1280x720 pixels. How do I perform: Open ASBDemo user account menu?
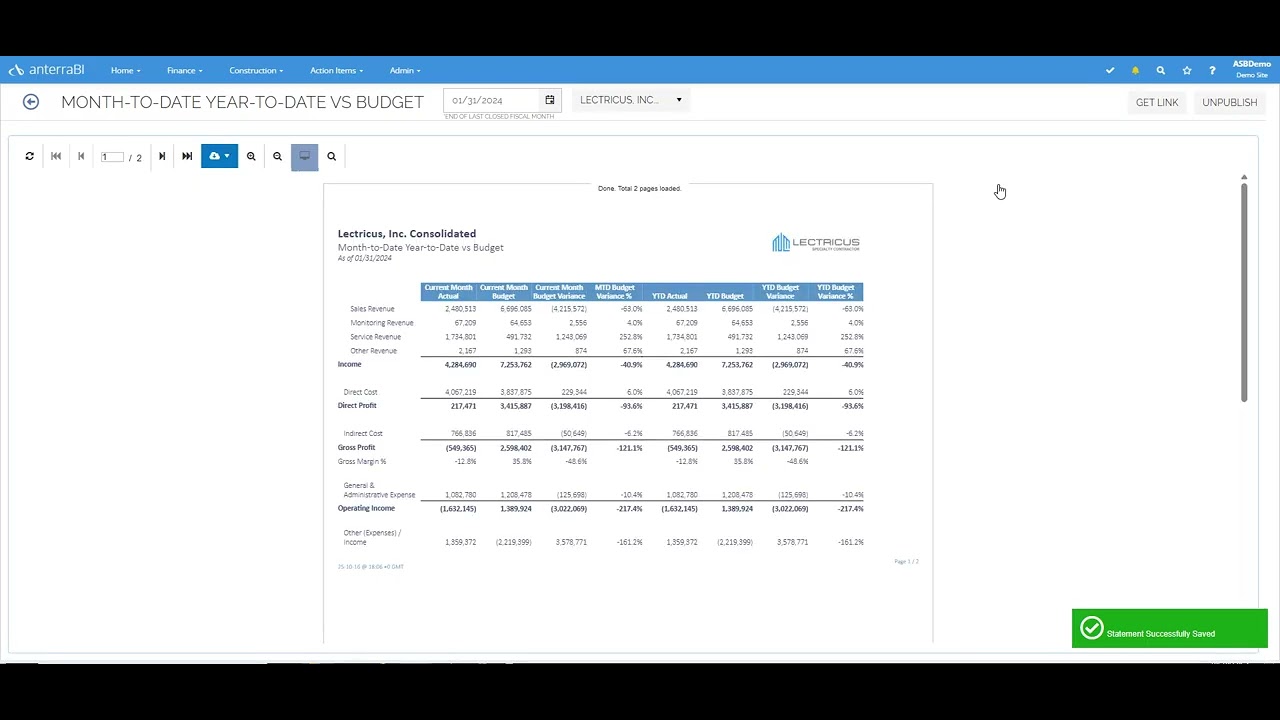coord(1251,69)
